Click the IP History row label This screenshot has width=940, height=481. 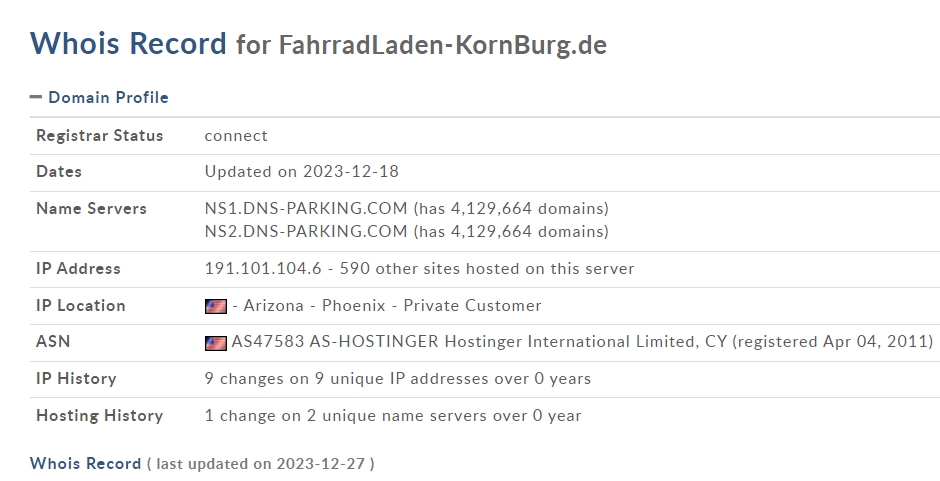pos(76,379)
